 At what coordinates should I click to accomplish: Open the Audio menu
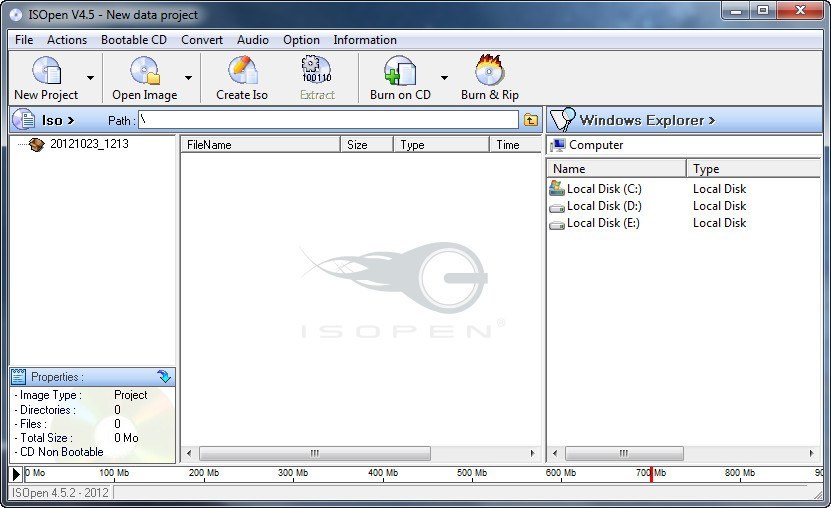(253, 40)
